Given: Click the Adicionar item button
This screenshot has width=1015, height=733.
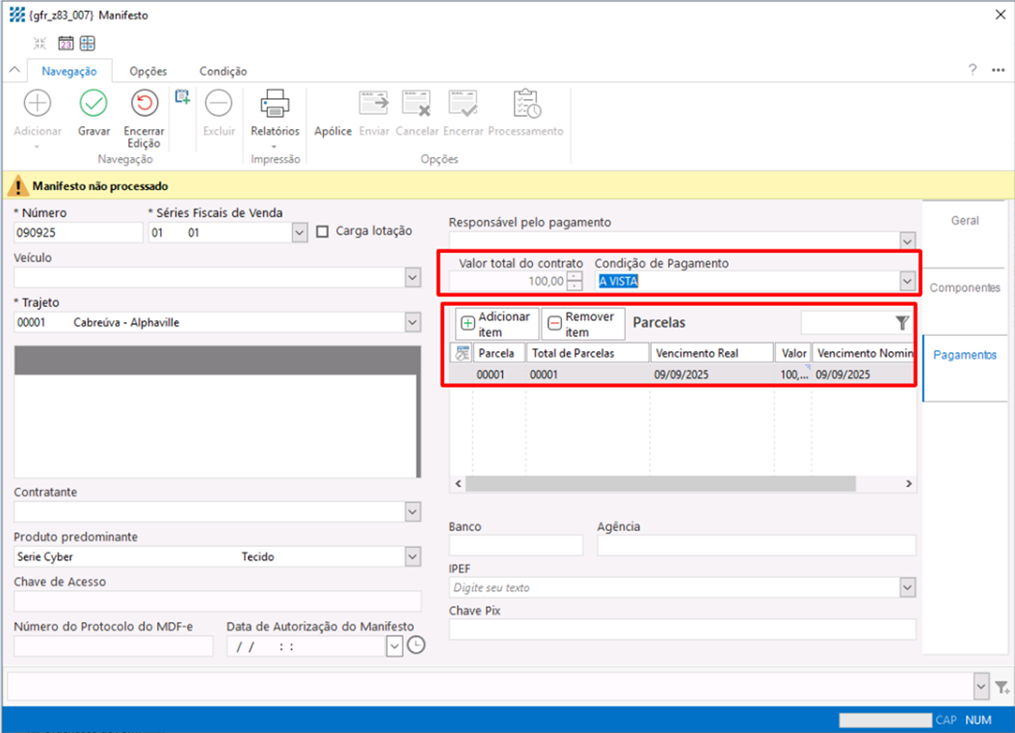Looking at the screenshot, I should point(497,323).
